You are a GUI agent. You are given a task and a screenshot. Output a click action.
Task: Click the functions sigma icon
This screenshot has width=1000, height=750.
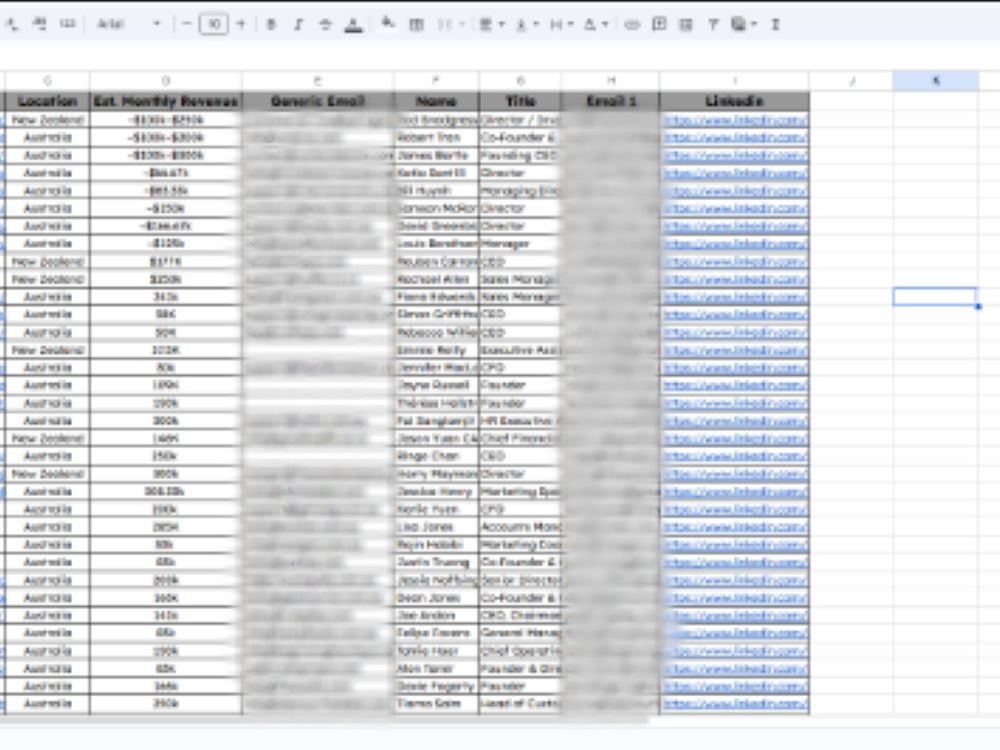pyautogui.click(x=775, y=24)
